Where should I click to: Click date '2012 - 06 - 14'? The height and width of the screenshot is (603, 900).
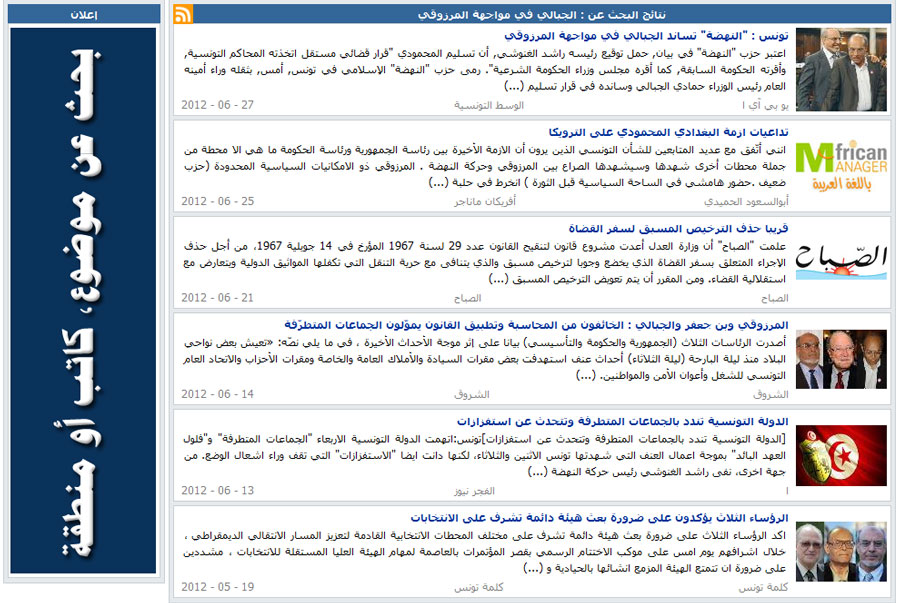[x=218, y=394]
